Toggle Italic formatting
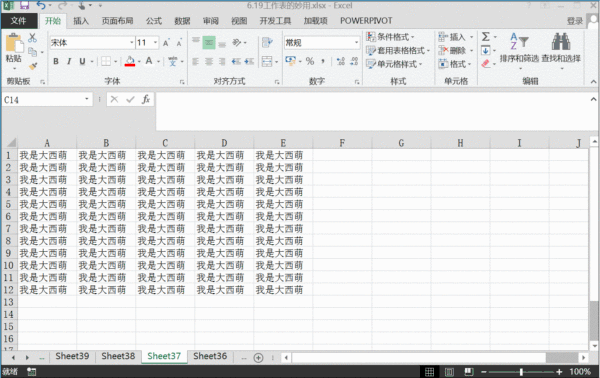 pos(69,61)
